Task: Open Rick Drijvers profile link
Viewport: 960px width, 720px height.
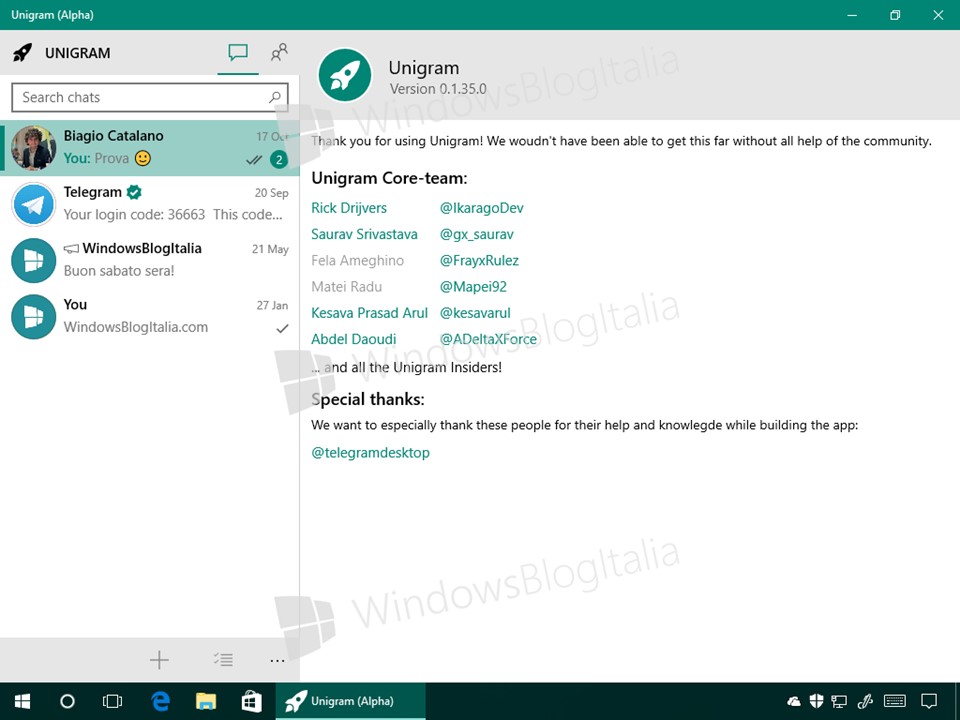Action: click(x=349, y=208)
